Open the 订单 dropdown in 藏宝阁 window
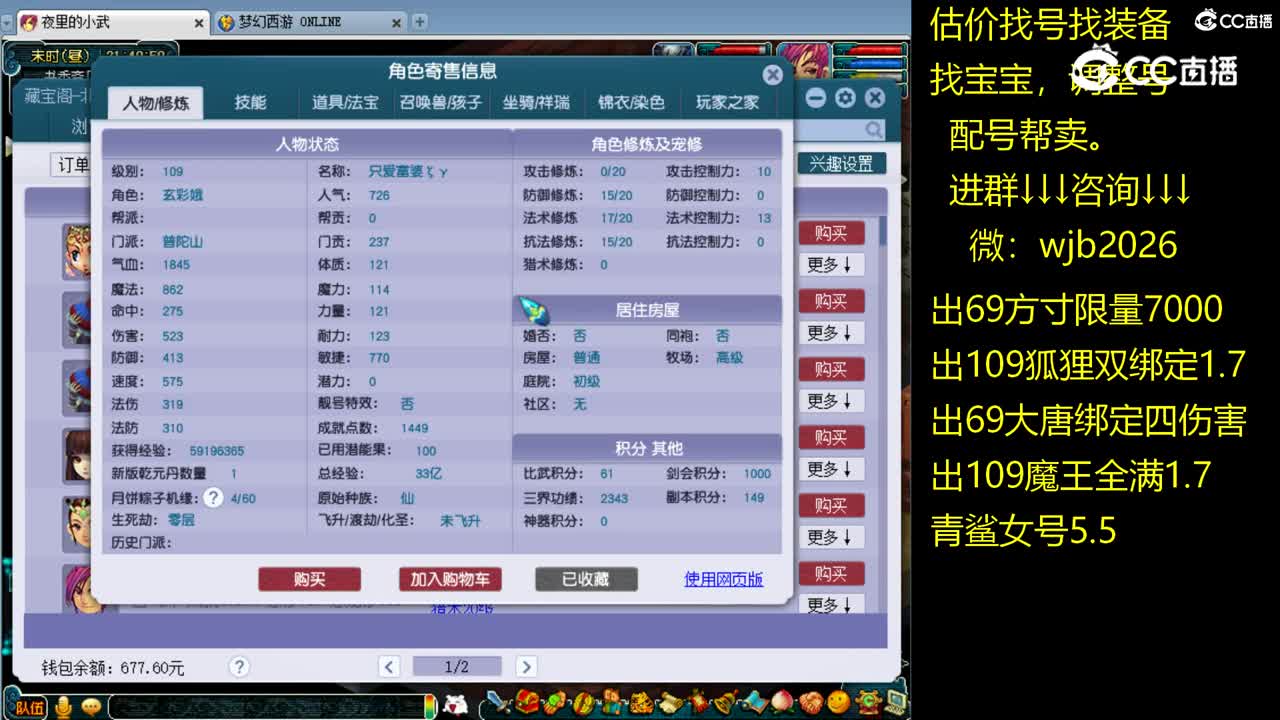The height and width of the screenshot is (720, 1280). [x=72, y=165]
